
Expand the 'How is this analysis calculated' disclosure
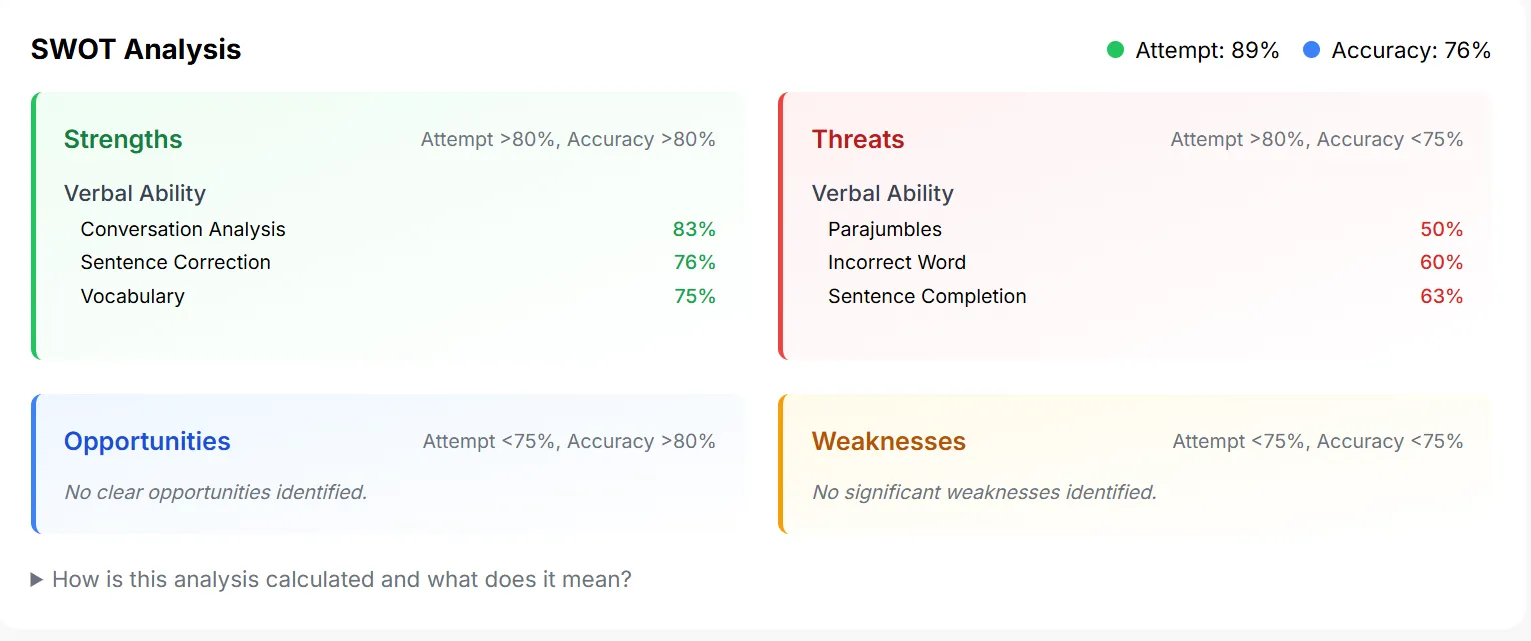pyautogui.click(x=331, y=579)
